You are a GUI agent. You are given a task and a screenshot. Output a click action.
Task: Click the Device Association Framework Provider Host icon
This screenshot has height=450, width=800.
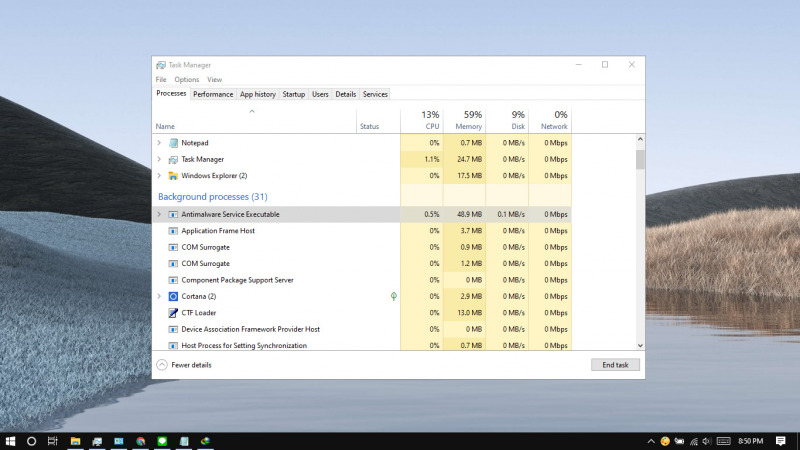coord(173,329)
